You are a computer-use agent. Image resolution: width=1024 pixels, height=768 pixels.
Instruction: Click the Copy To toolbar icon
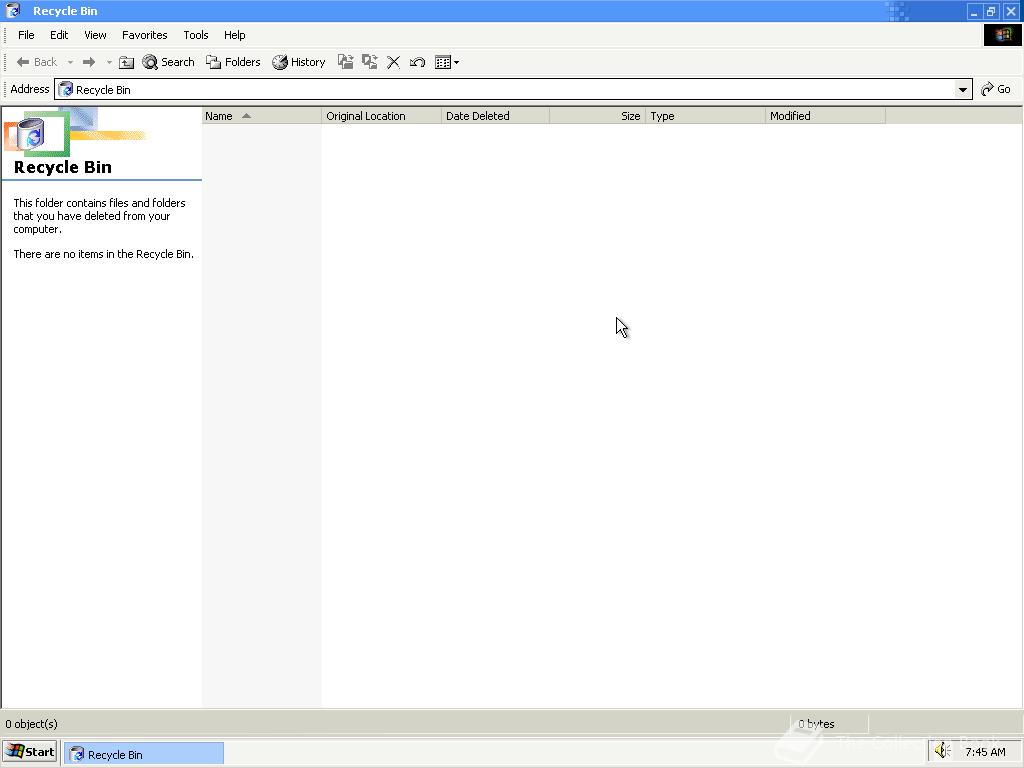370,62
